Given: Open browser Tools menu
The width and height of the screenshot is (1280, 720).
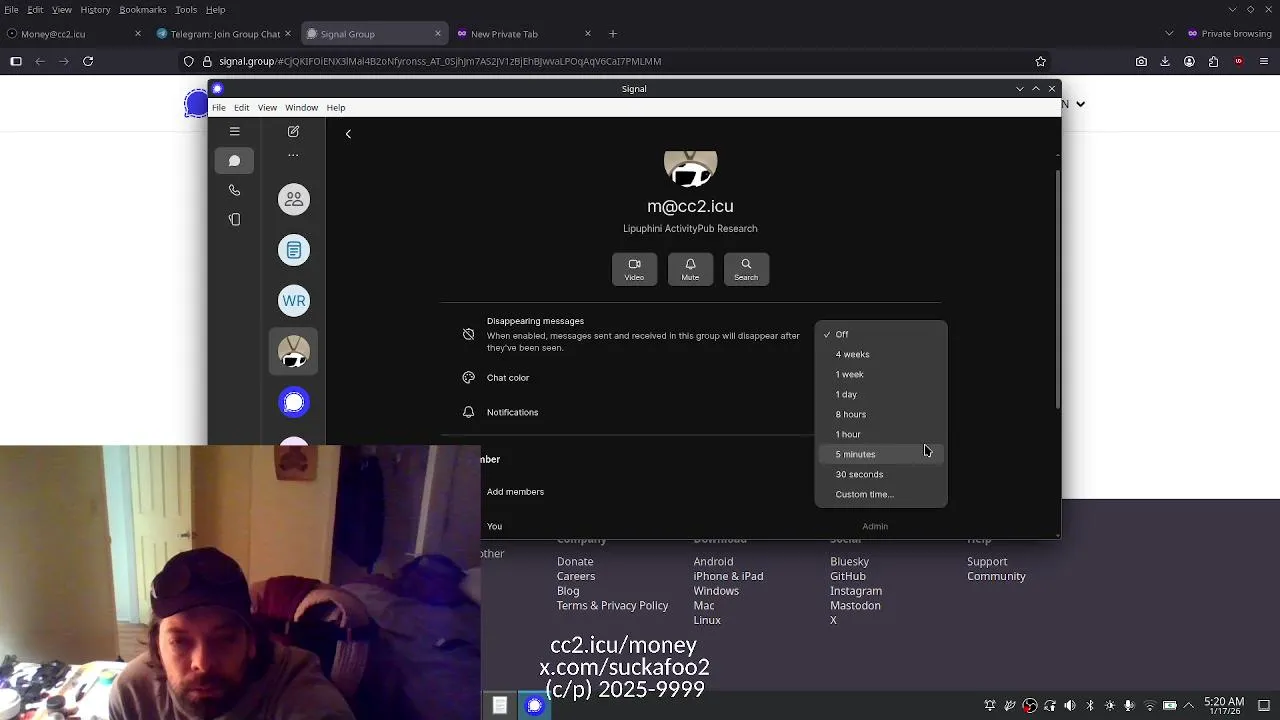Looking at the screenshot, I should tap(186, 10).
